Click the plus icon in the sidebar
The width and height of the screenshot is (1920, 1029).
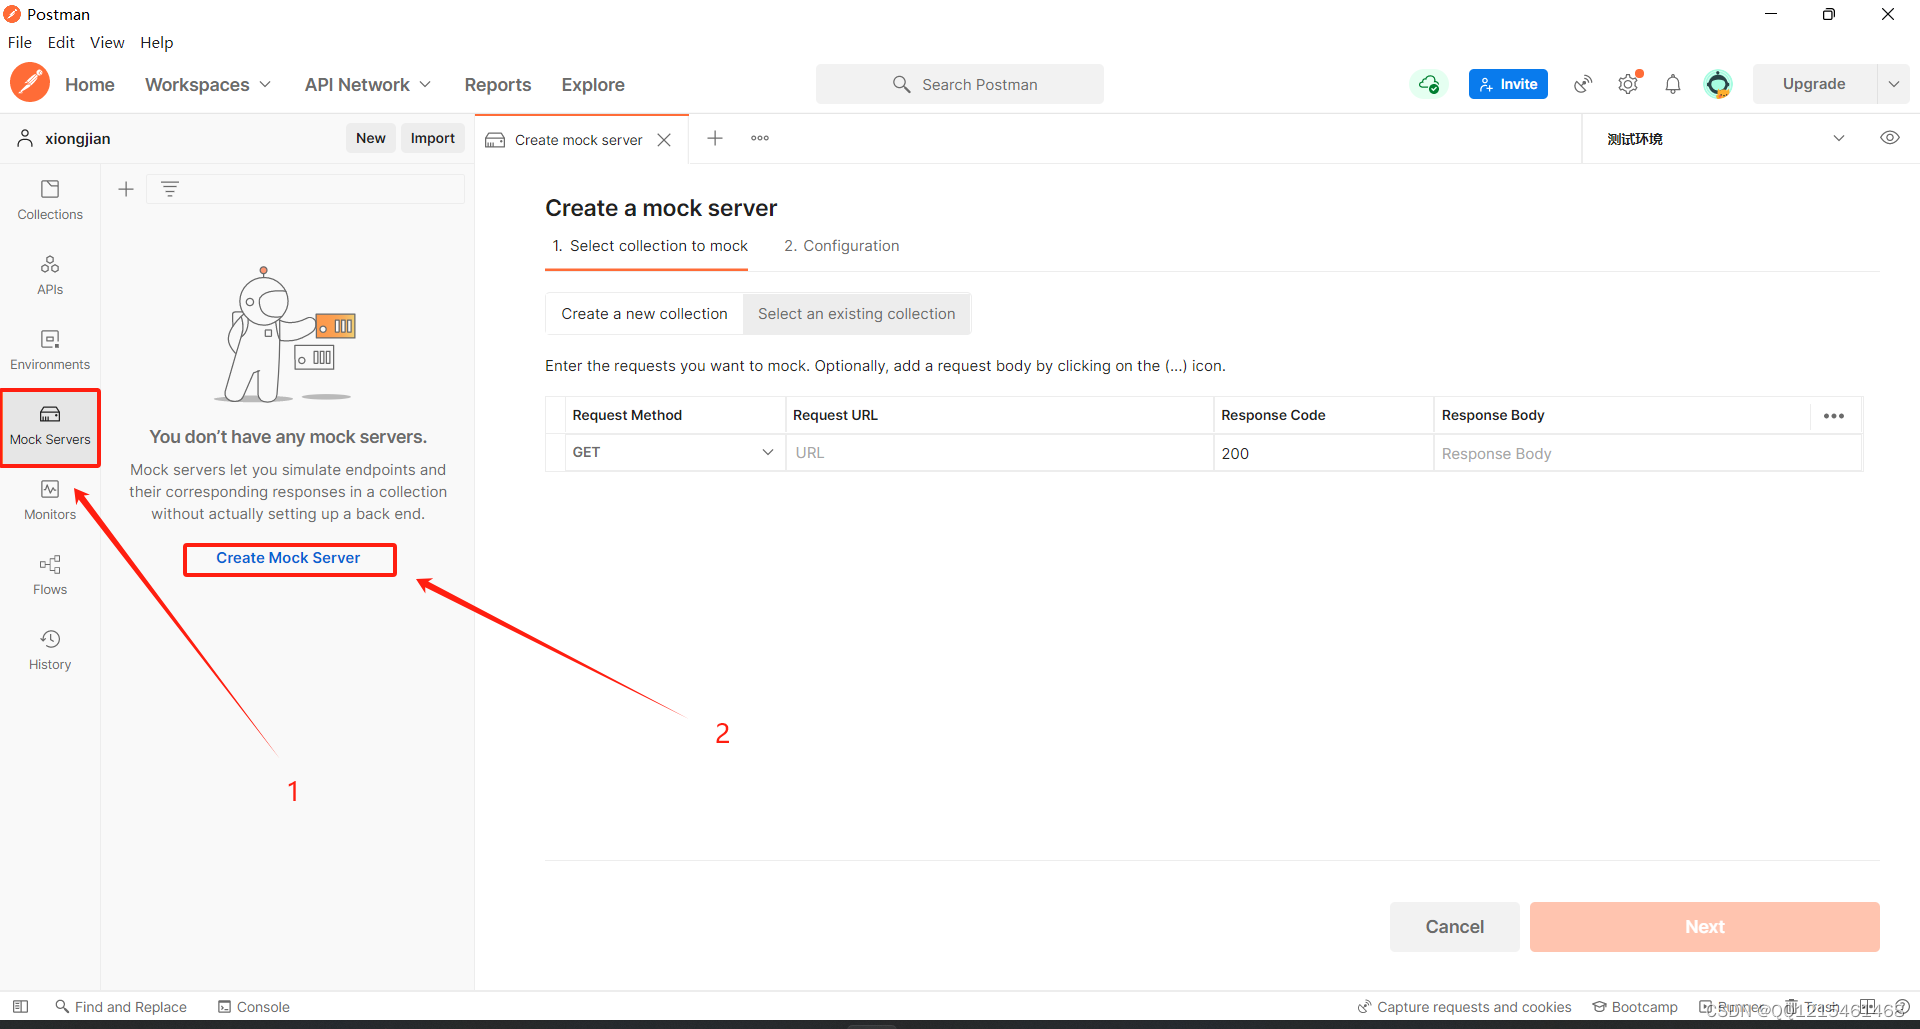point(126,189)
